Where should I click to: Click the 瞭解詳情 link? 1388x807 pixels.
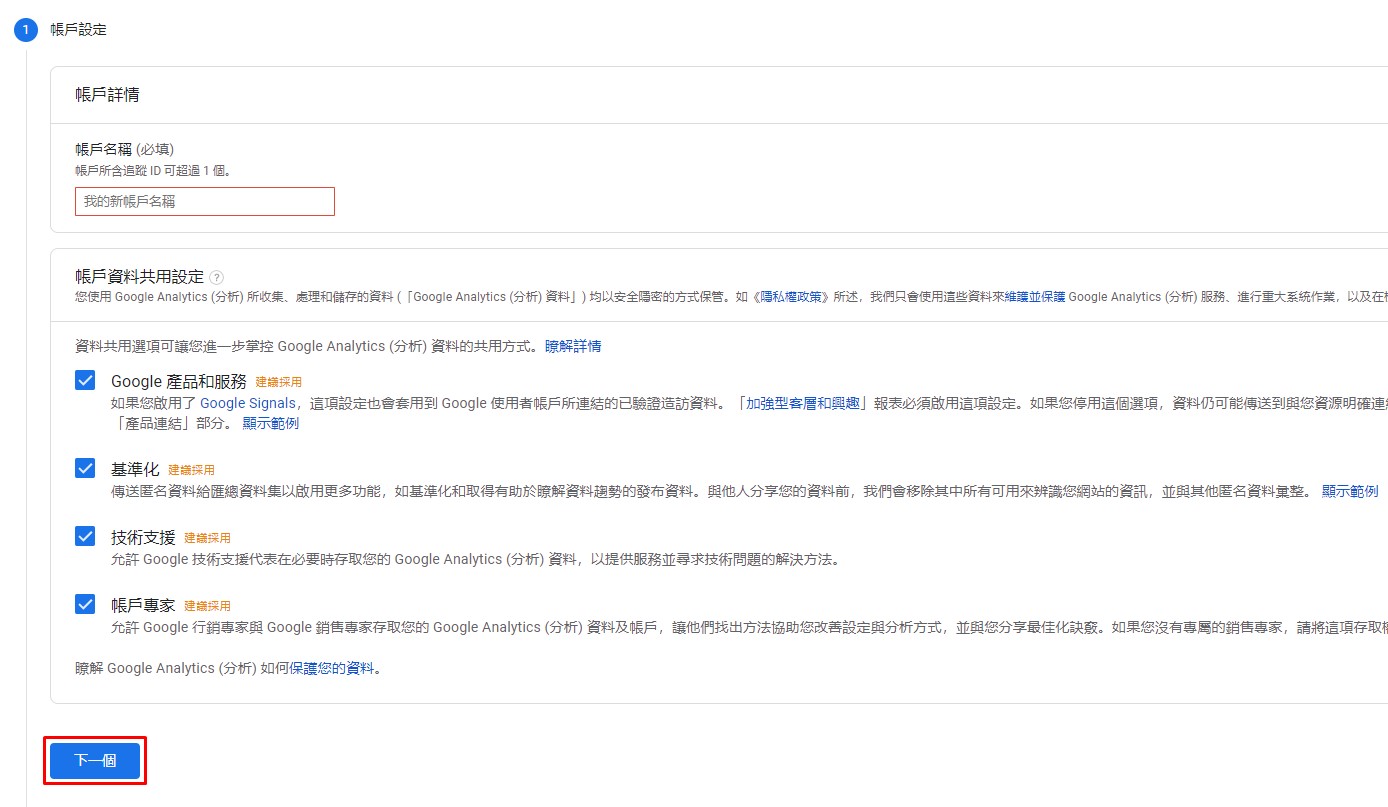click(573, 346)
